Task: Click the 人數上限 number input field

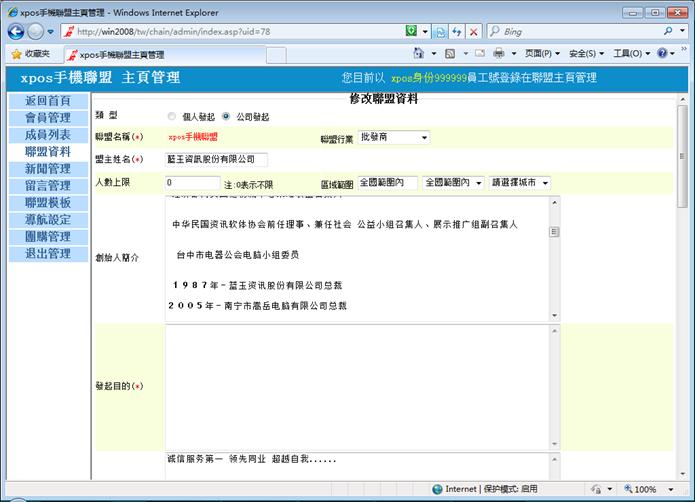Action: click(192, 183)
